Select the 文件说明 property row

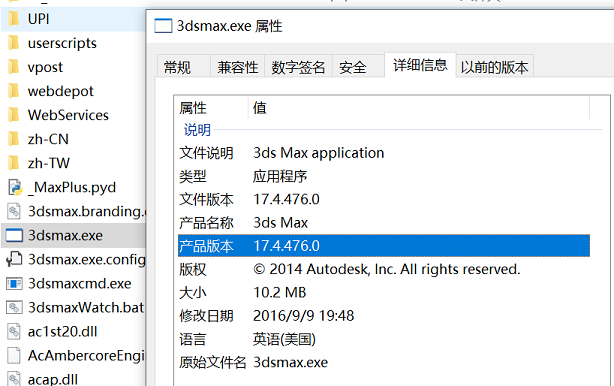click(384, 153)
